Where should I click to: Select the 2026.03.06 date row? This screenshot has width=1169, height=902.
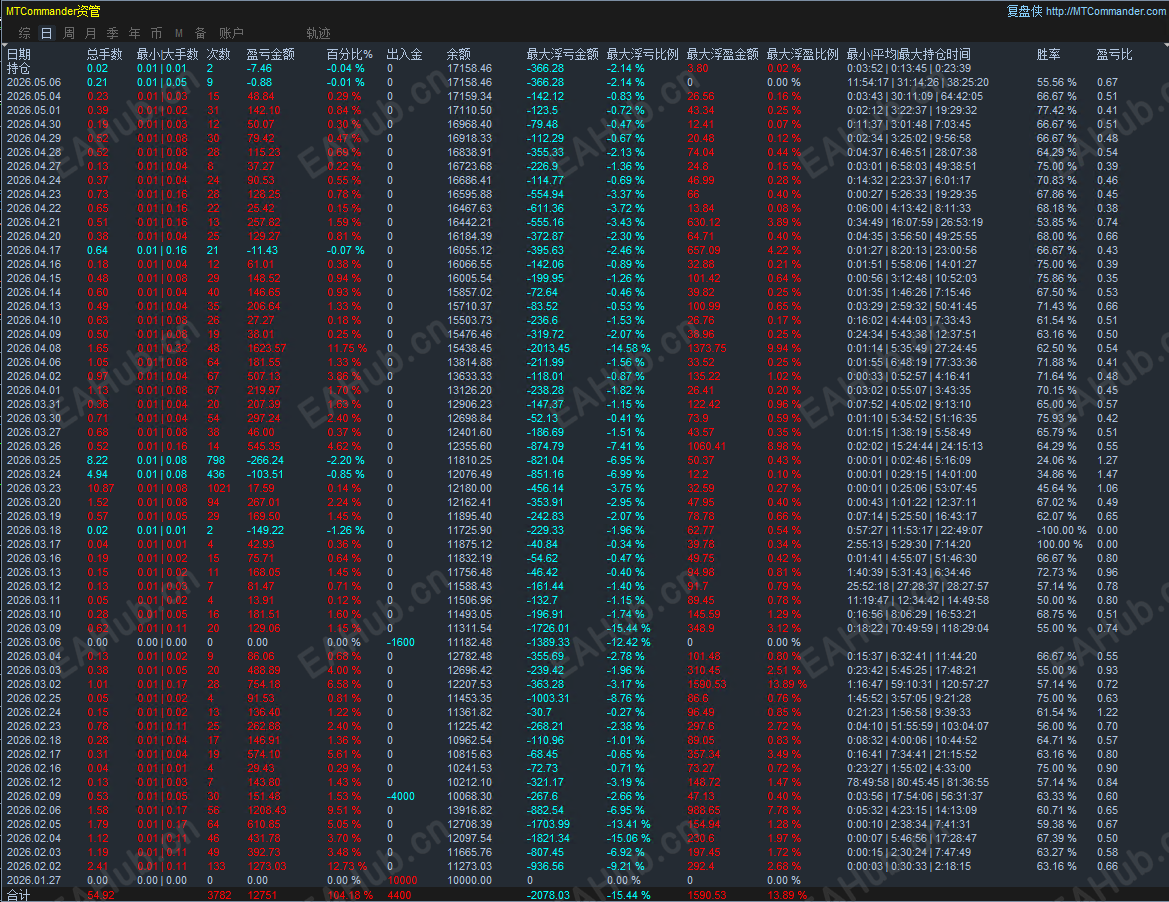[34, 642]
